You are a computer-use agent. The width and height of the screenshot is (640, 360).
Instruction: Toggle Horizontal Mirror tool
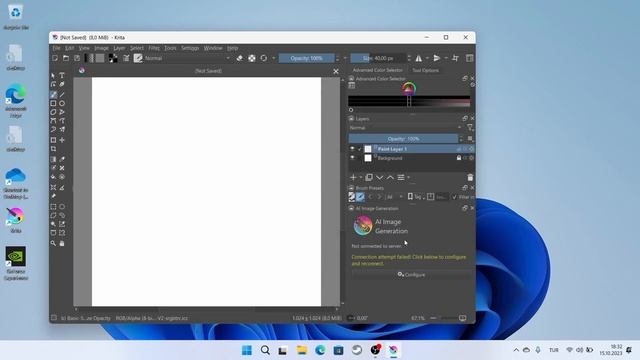click(419, 58)
